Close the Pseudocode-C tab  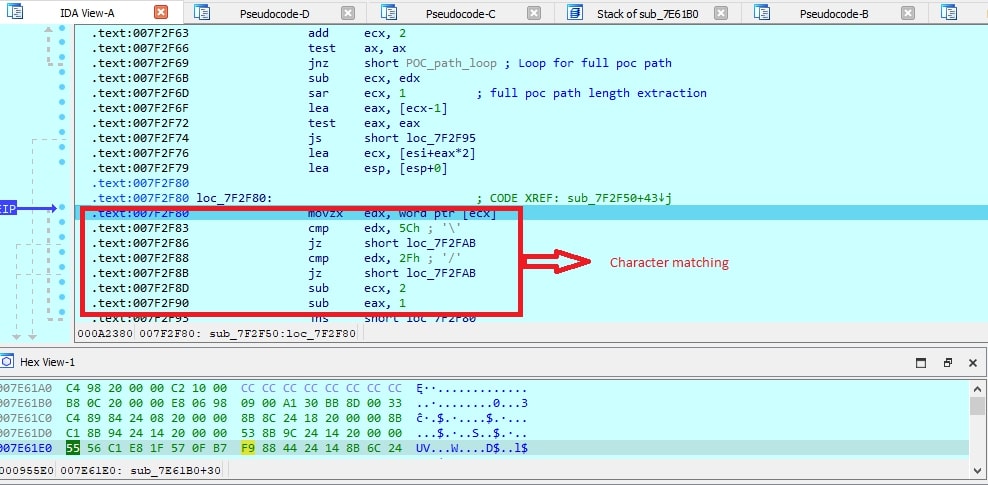coord(534,12)
